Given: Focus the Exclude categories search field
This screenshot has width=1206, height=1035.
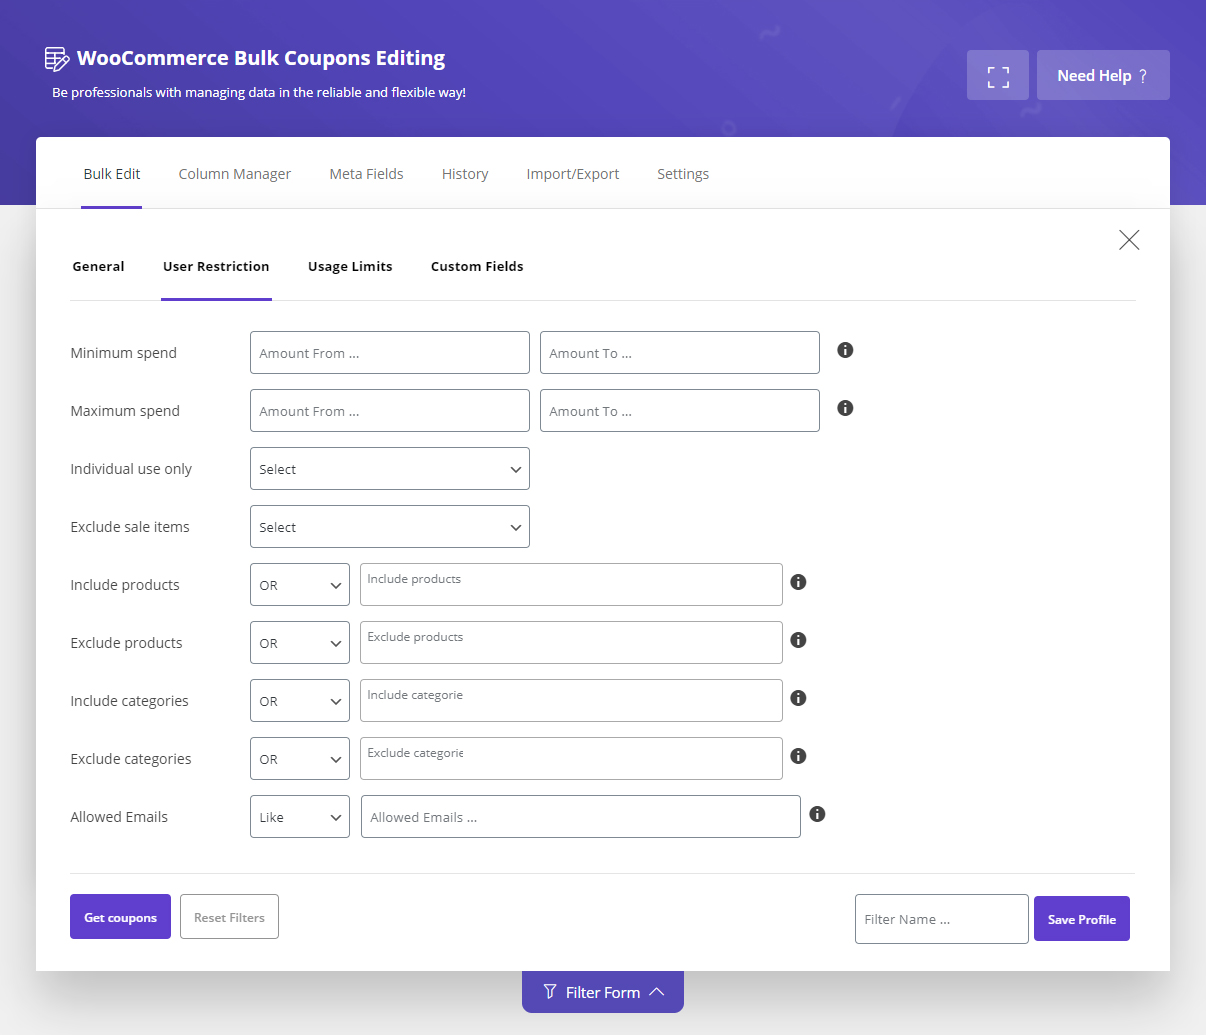Looking at the screenshot, I should click(x=571, y=759).
